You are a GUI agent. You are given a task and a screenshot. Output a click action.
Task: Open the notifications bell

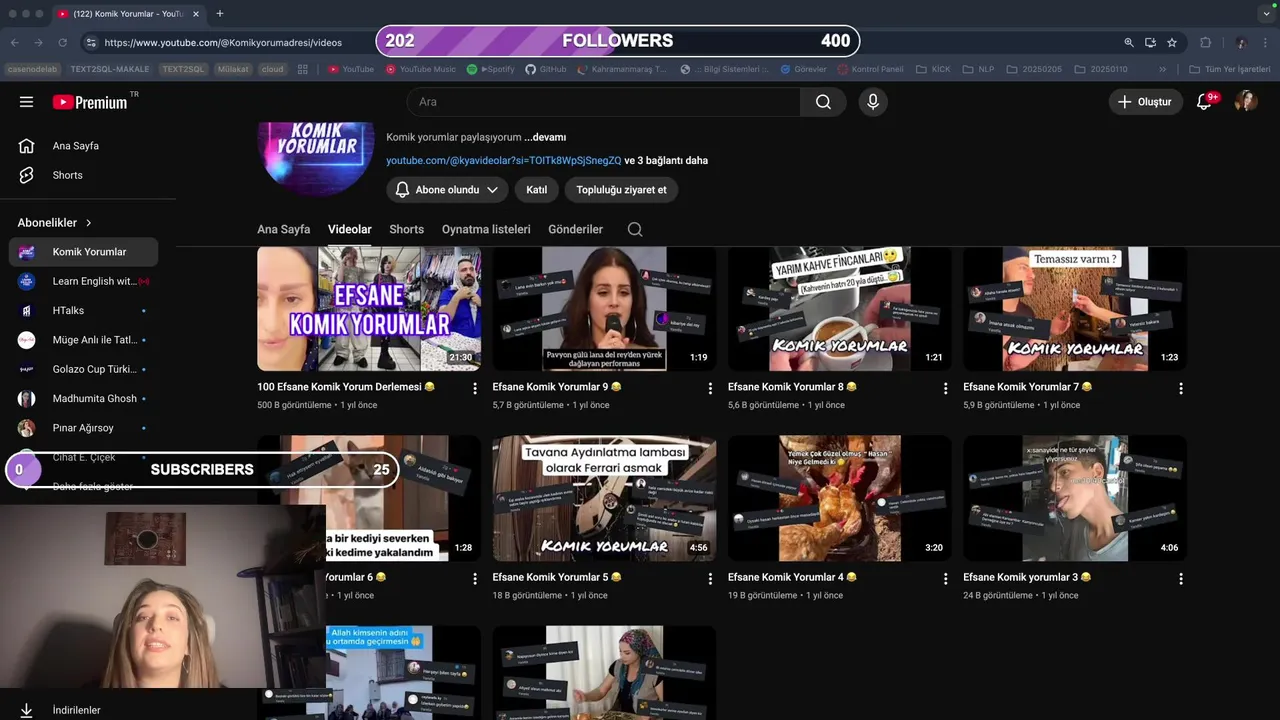(x=1204, y=102)
